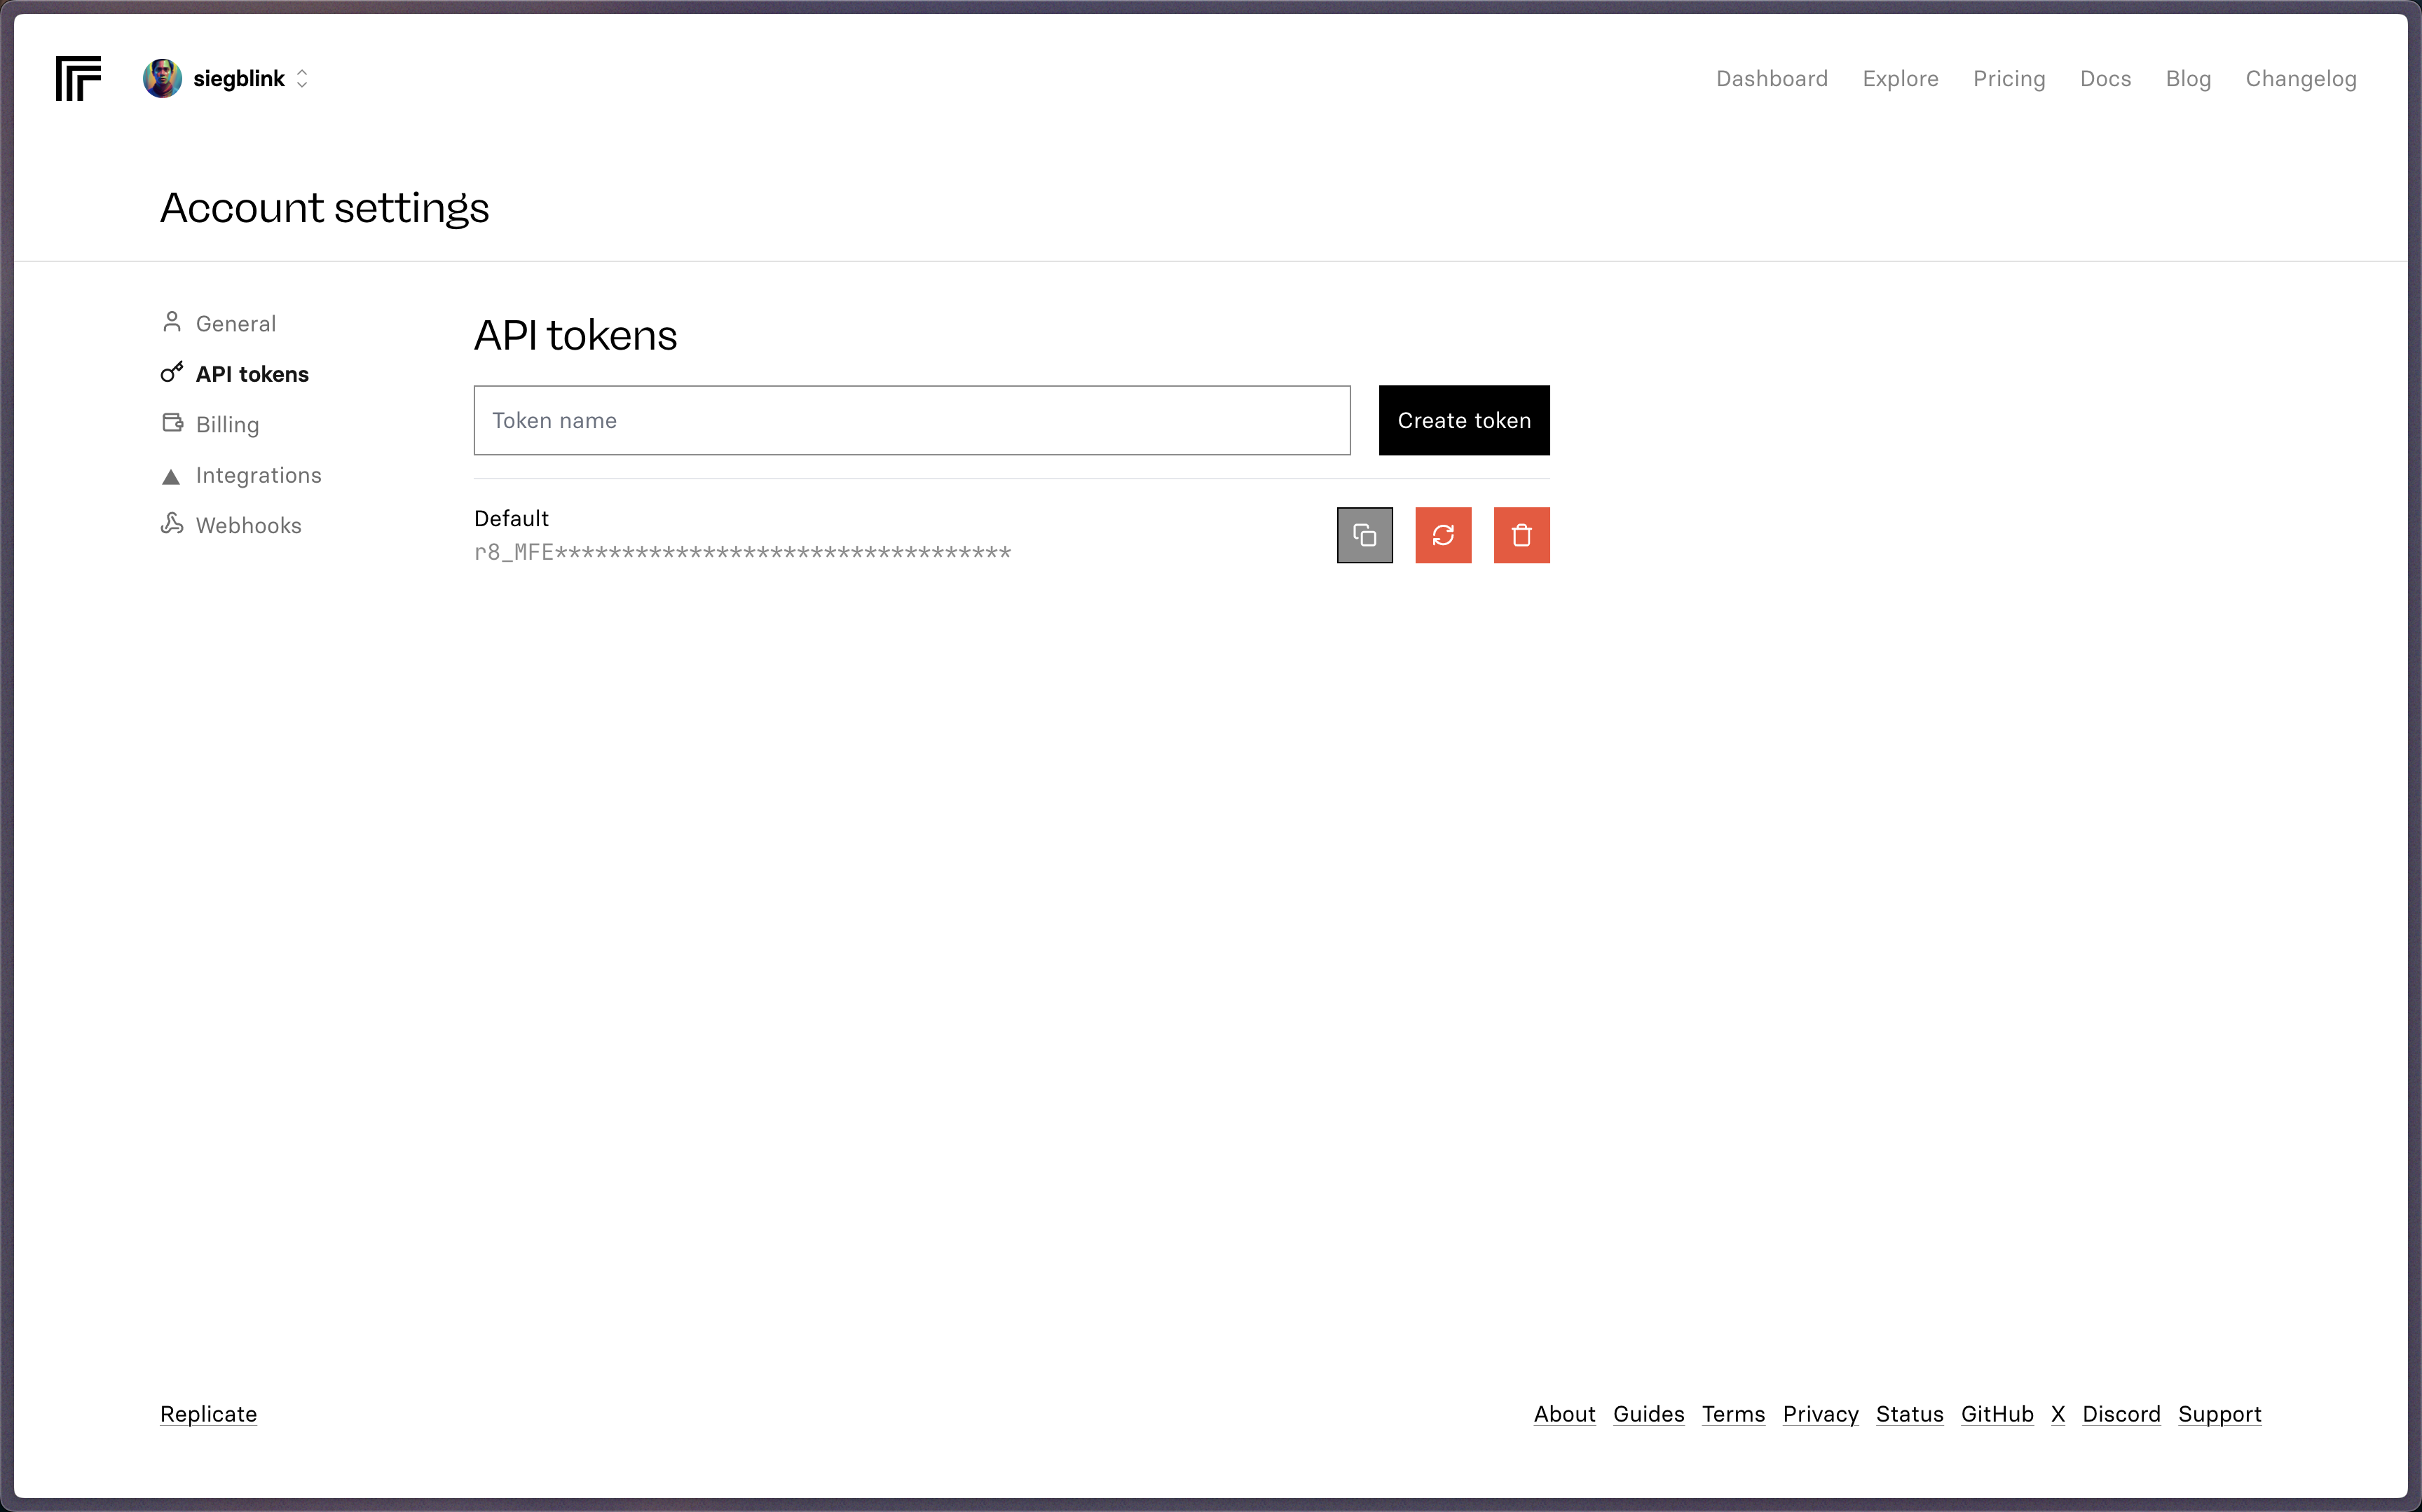The image size is (2422, 1512).
Task: Visit the Discord footer link
Action: tap(2120, 1413)
